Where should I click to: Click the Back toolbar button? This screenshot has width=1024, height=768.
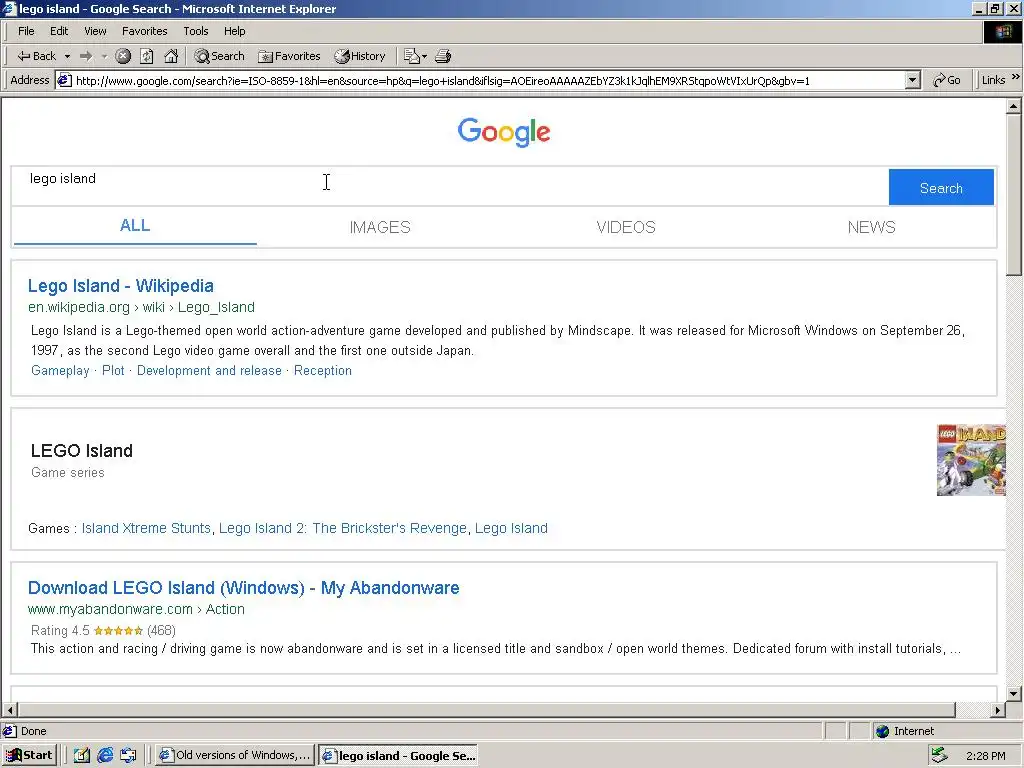(x=36, y=56)
